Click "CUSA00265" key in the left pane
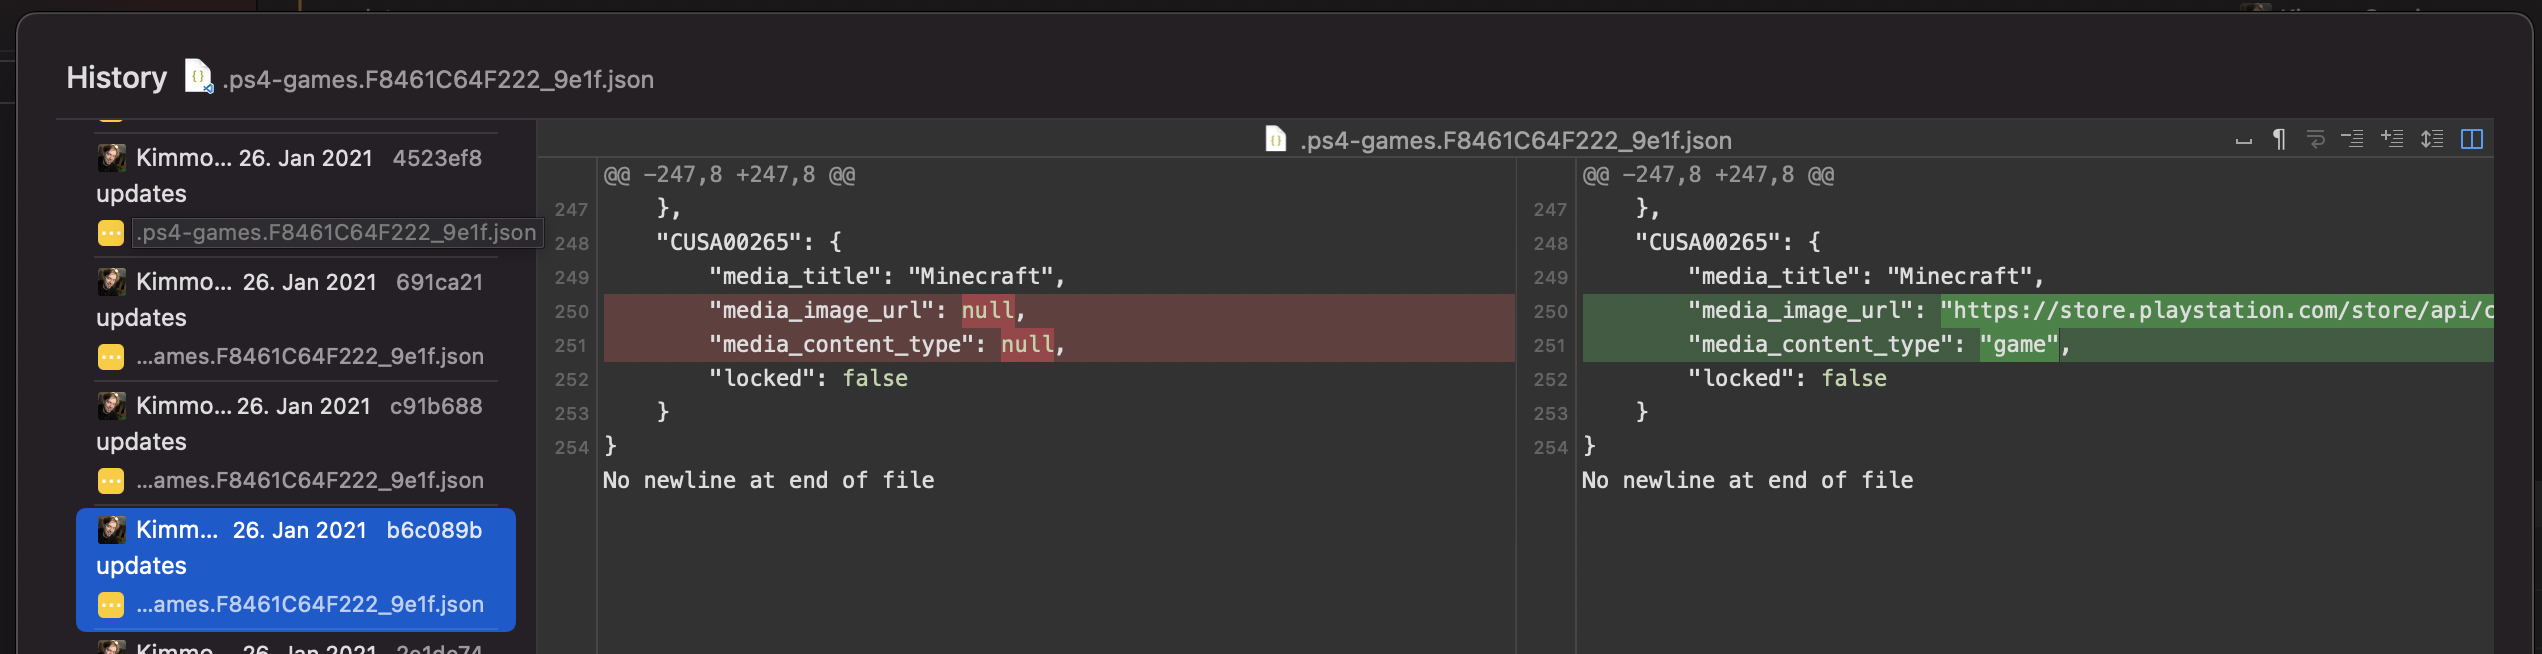Screen dimensions: 2542x654 tap(729, 243)
